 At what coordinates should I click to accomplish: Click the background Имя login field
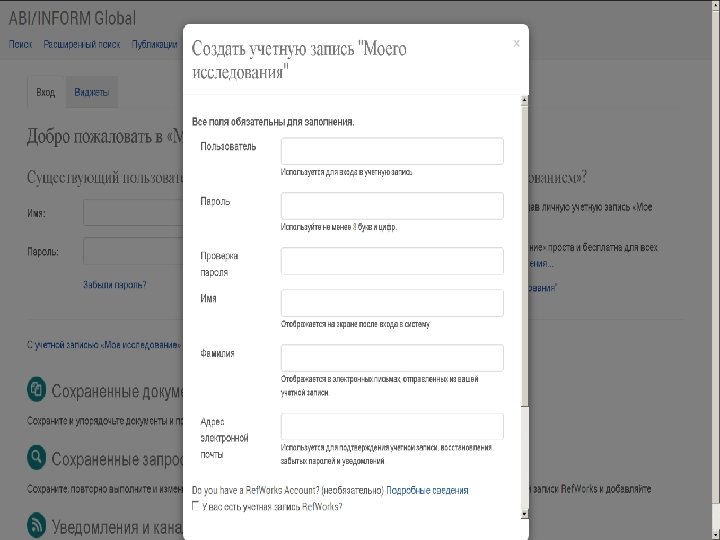[133, 213]
